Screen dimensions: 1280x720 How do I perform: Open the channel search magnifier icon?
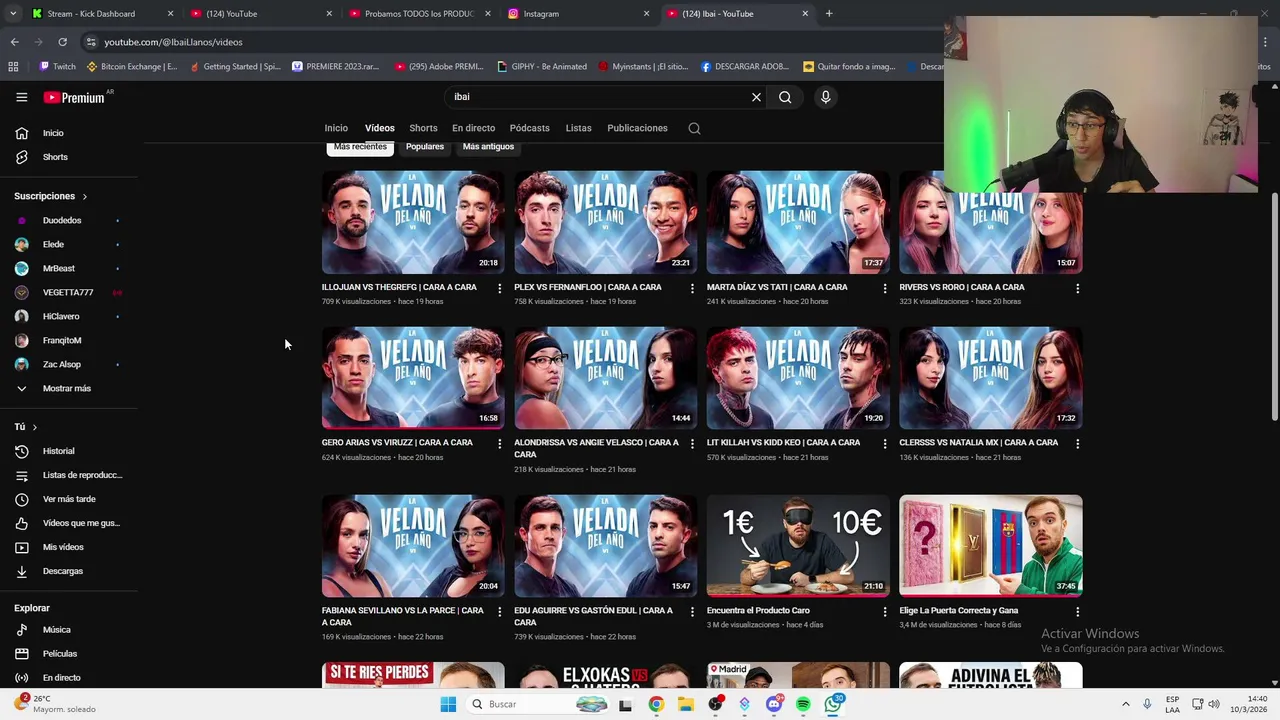694,128
